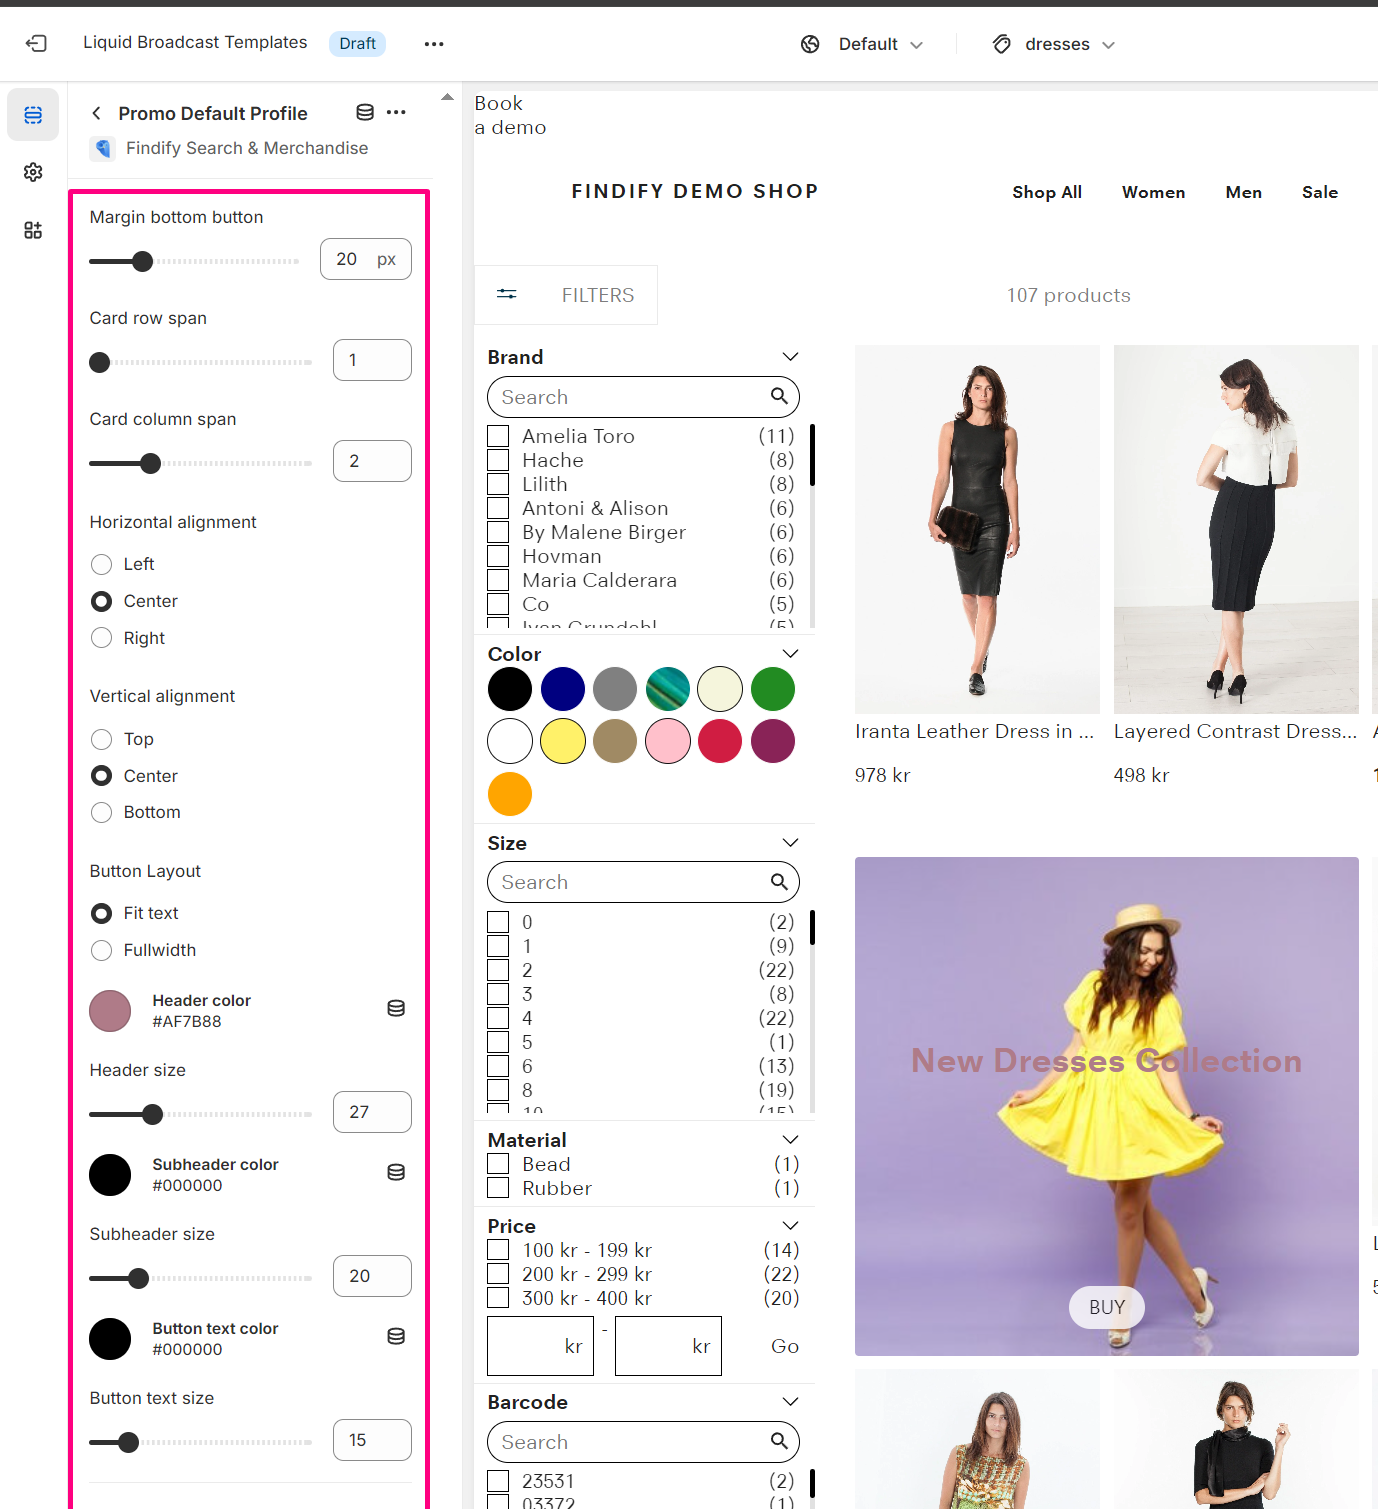Screen dimensions: 1378x1509
Task: Select the templates icon in the left sidebar
Action: [x=33, y=114]
